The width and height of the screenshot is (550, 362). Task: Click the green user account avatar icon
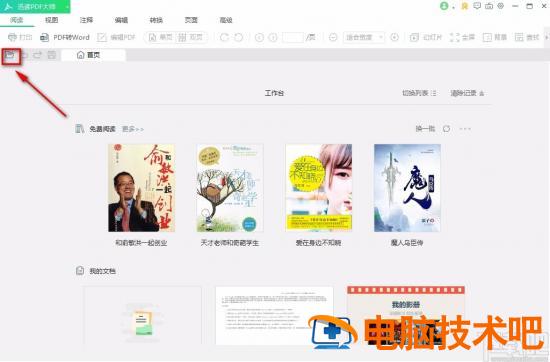coord(444,6)
